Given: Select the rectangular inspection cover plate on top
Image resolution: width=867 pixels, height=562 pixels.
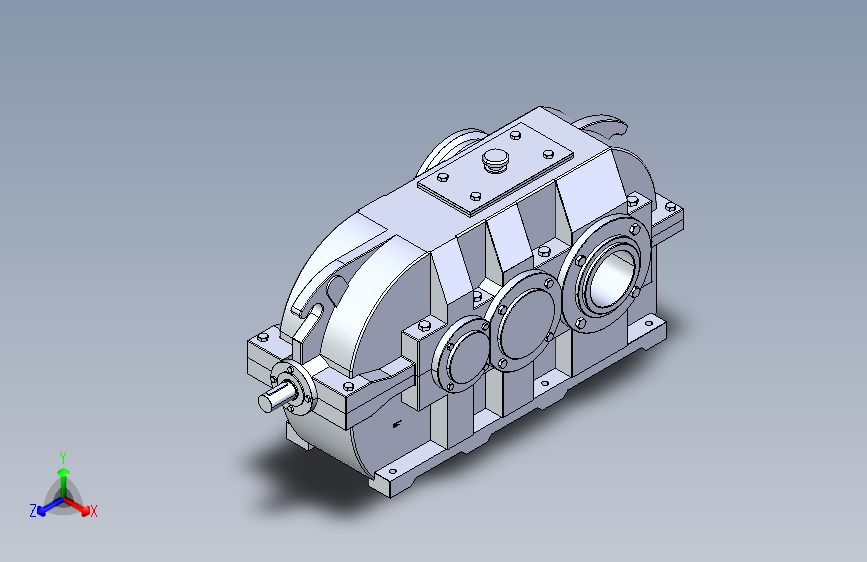Looking at the screenshot, I should (495, 168).
